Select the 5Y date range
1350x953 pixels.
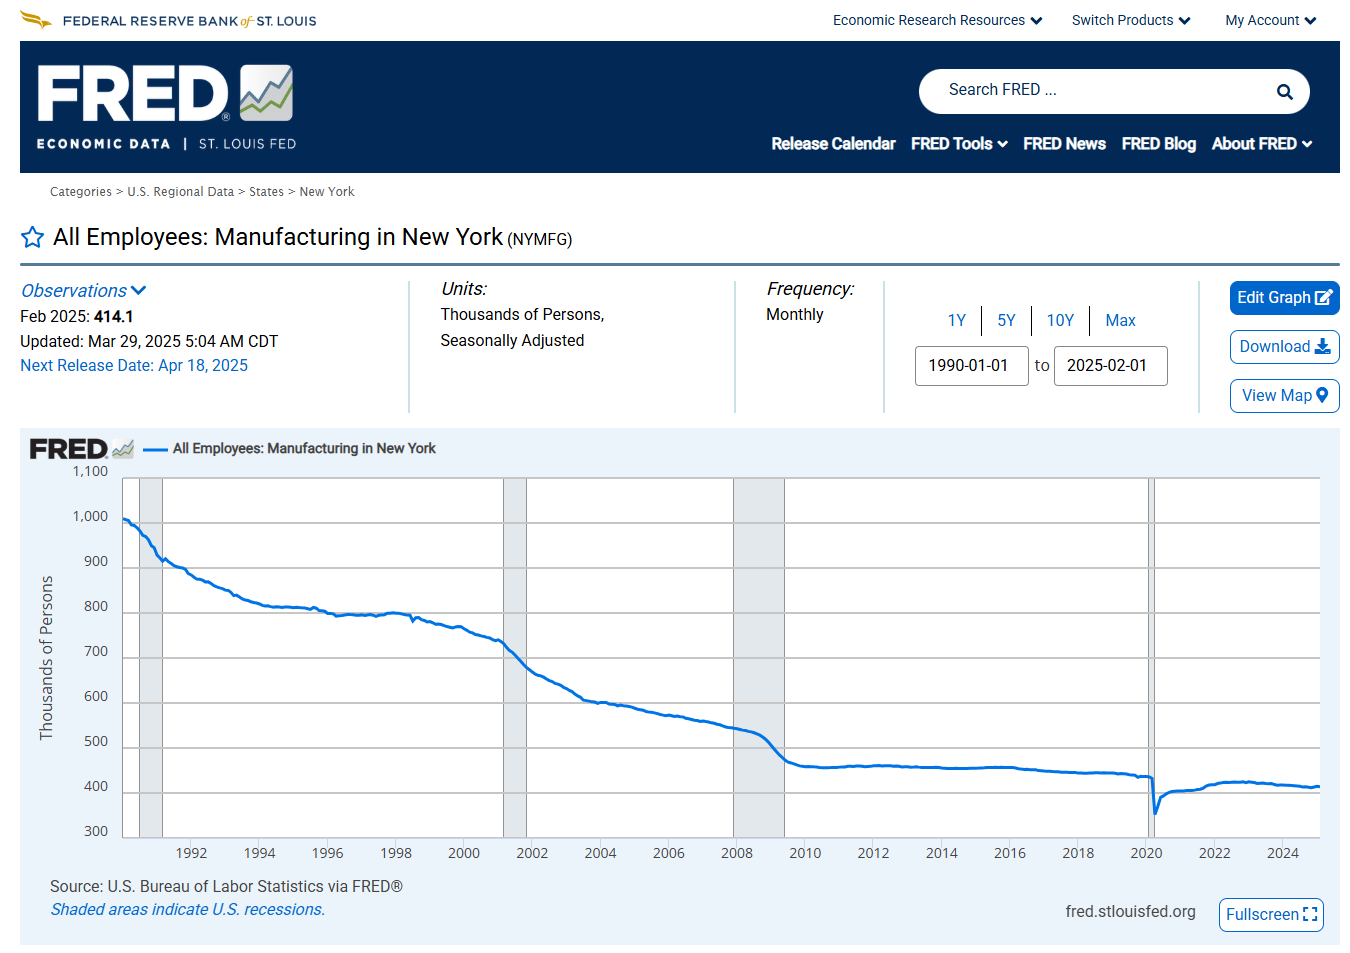tap(1006, 321)
